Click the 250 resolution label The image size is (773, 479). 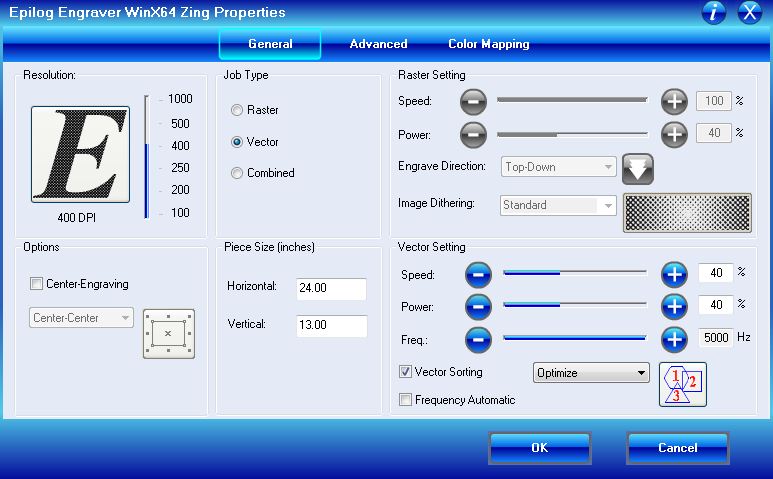click(x=180, y=168)
